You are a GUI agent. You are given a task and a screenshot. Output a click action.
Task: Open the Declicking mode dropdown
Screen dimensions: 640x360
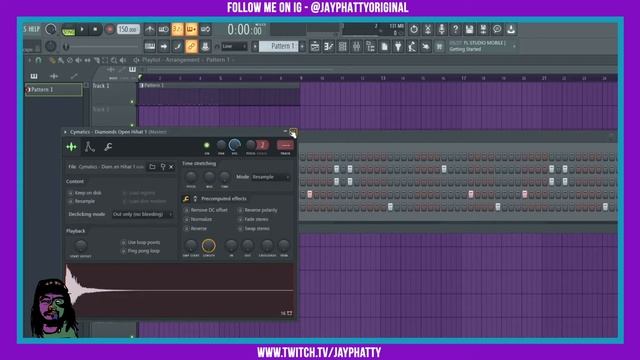142,214
